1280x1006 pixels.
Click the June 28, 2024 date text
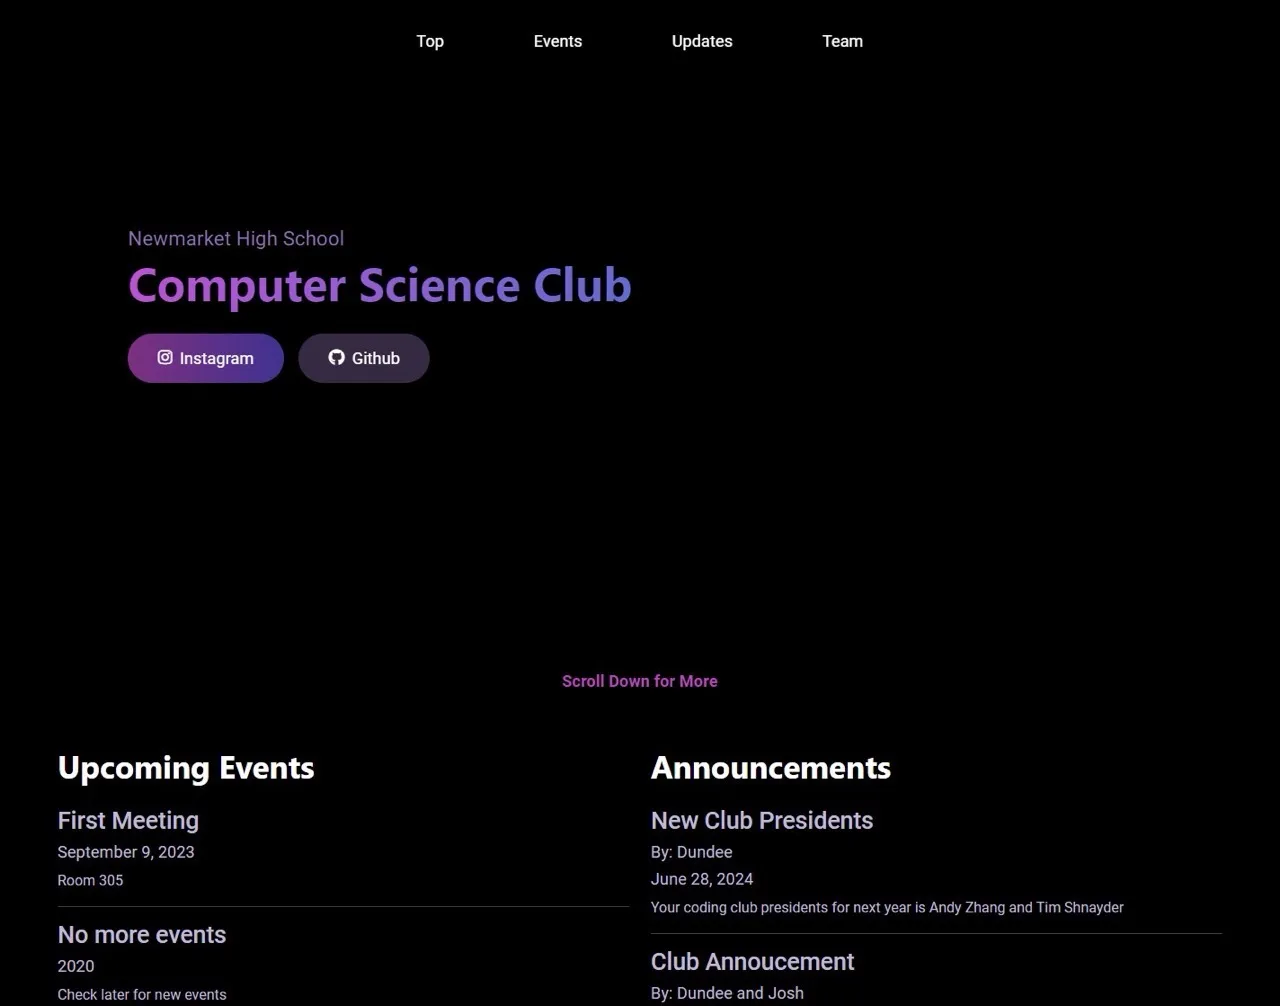click(x=702, y=879)
